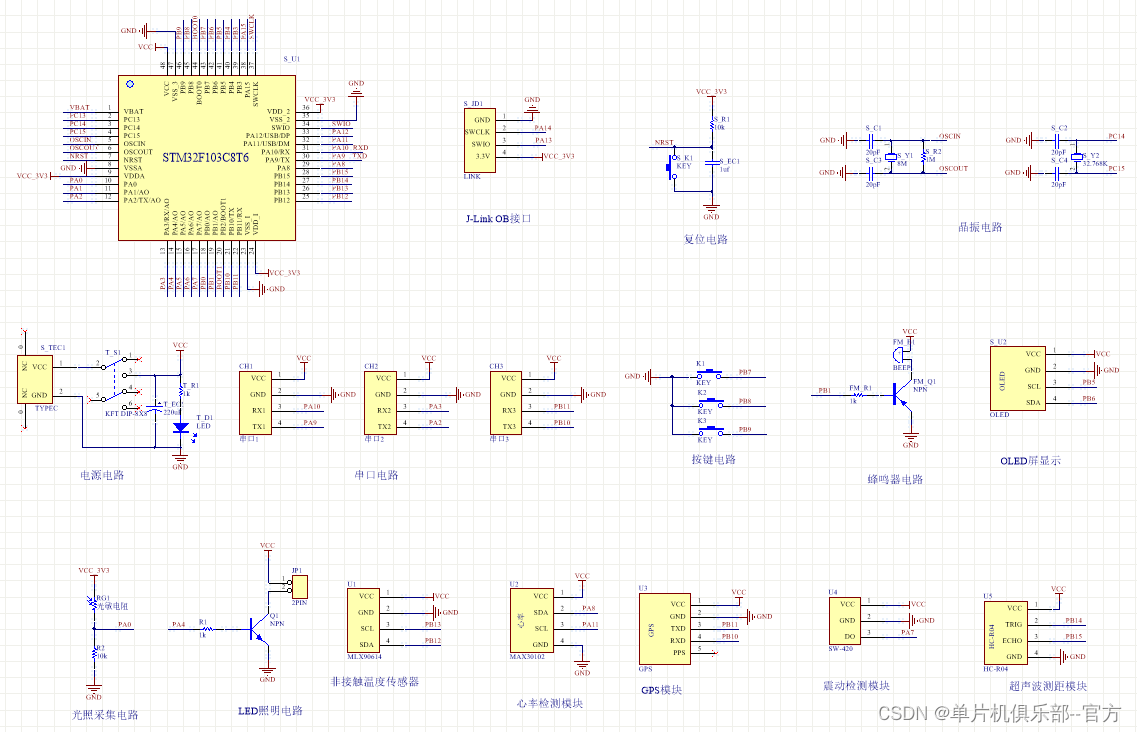Click the "心率检测模块" caption

tap(550, 704)
